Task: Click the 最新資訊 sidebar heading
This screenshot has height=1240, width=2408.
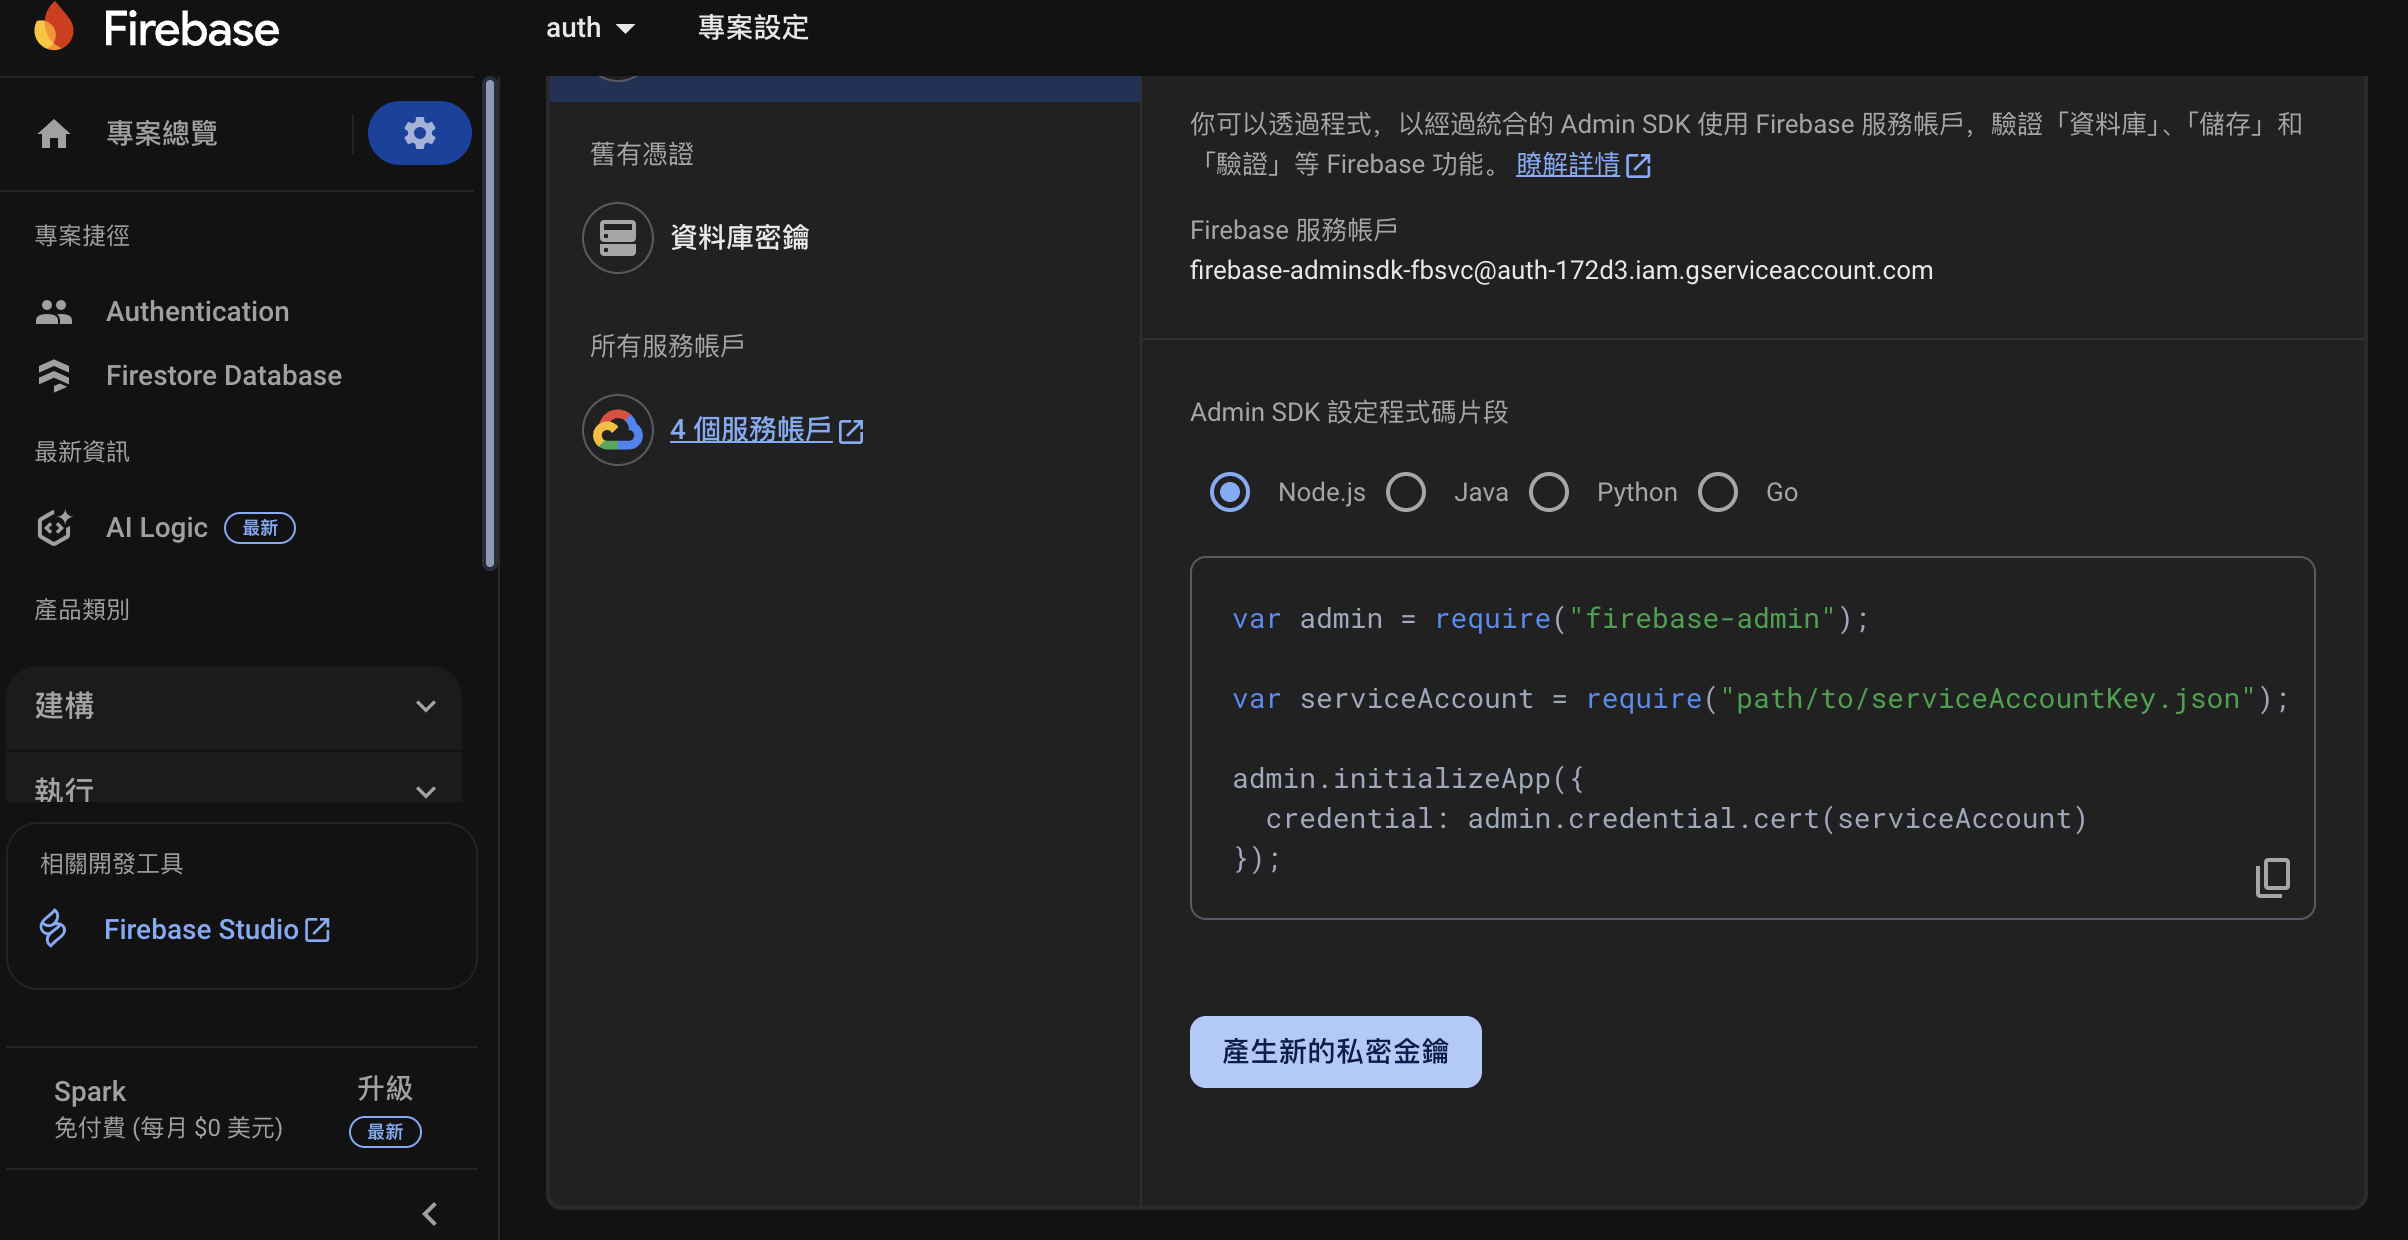Action: point(82,452)
